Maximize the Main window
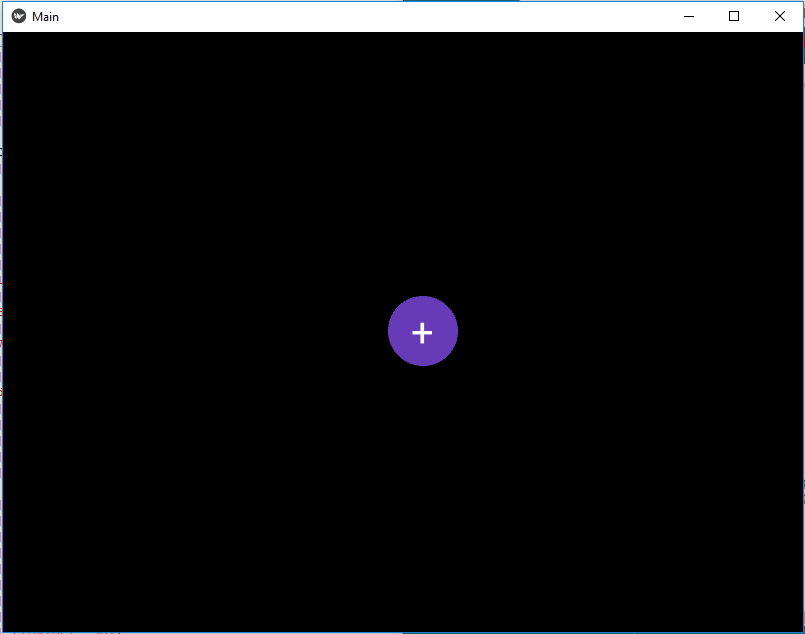Screen dimensions: 805x634 (x=734, y=16)
